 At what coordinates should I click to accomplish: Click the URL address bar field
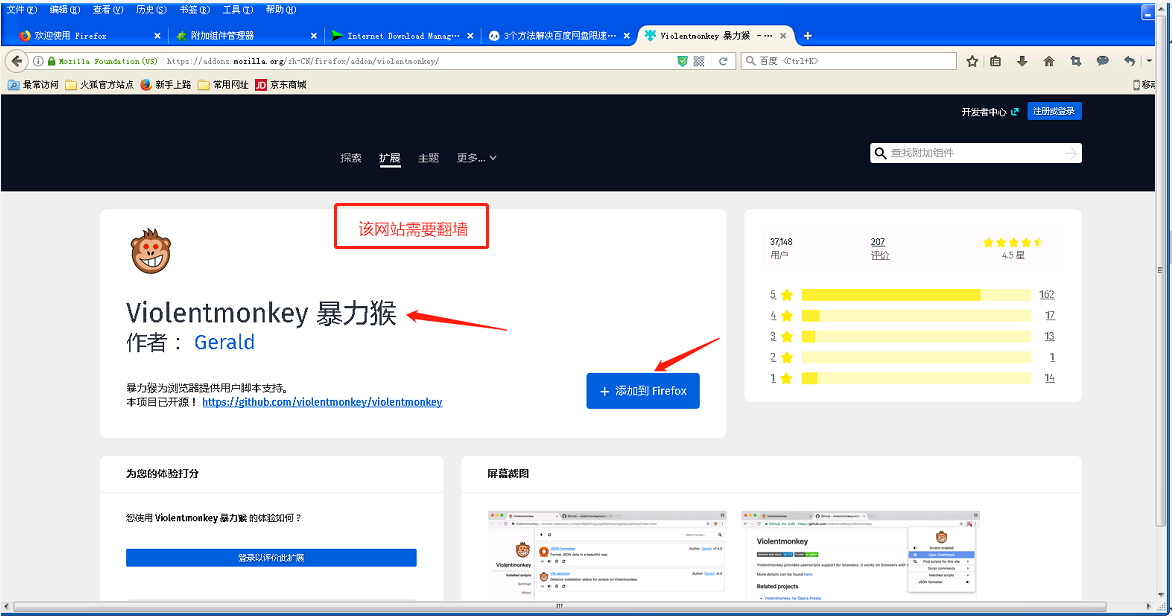(x=419, y=61)
